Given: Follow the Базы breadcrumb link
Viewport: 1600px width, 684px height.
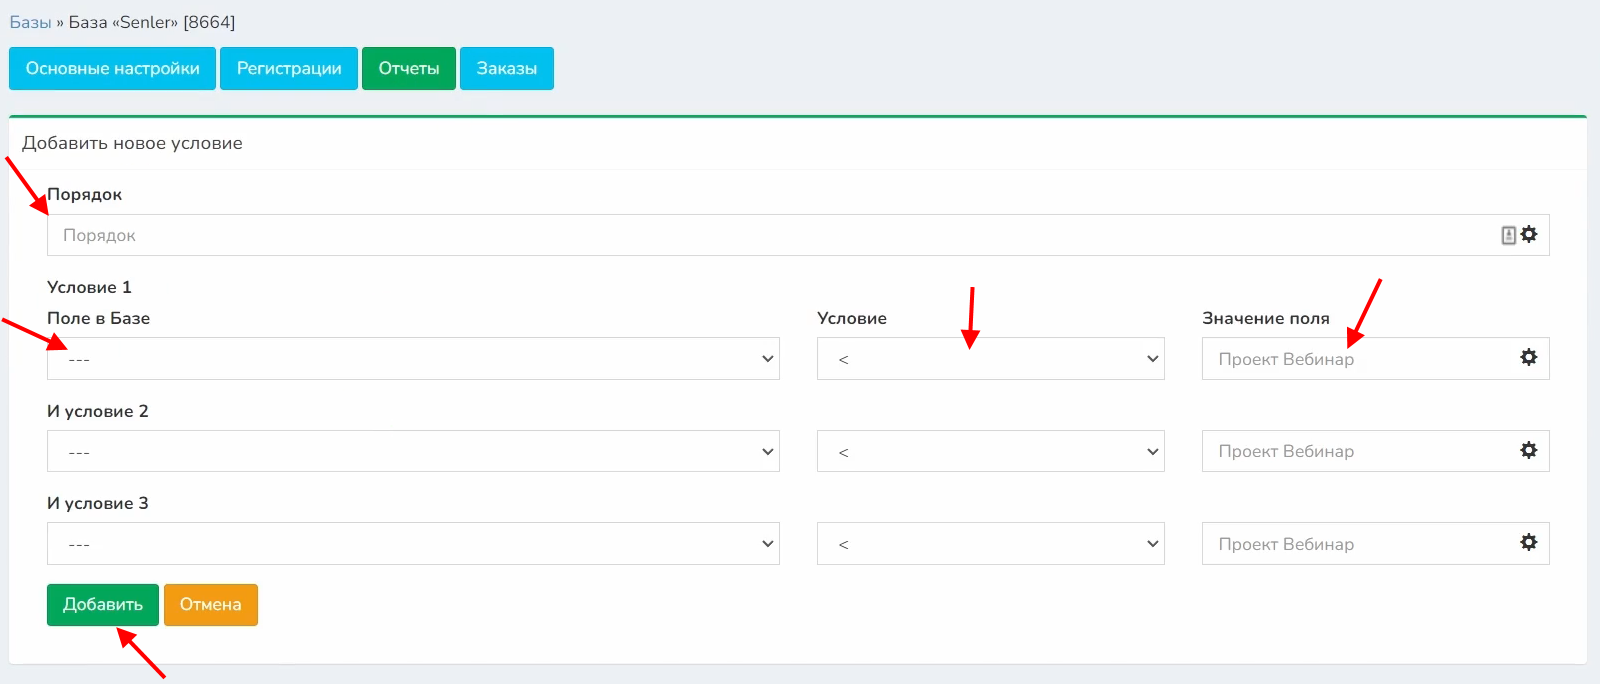Looking at the screenshot, I should (30, 22).
